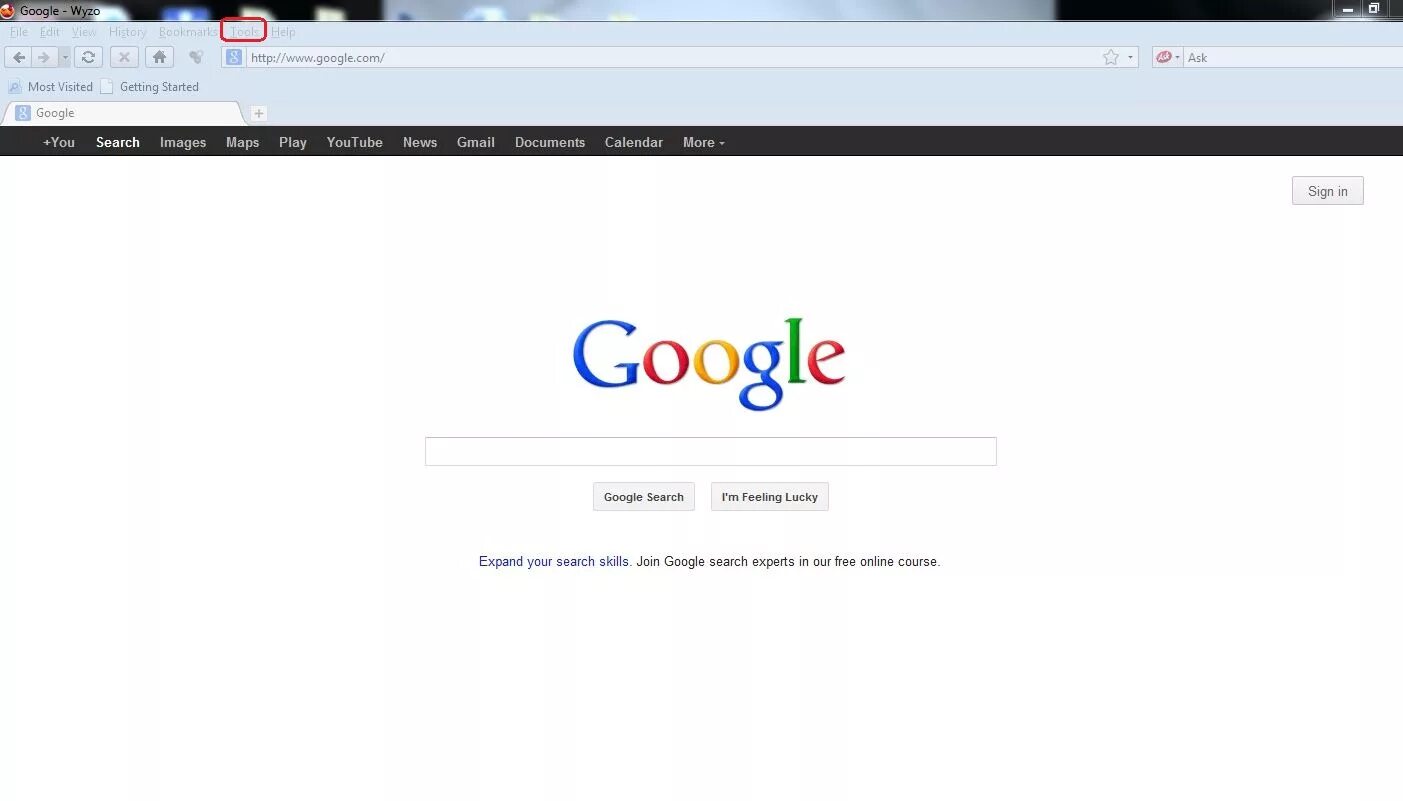1403x801 pixels.
Task: Open YouTube from the Google bar
Action: click(355, 142)
